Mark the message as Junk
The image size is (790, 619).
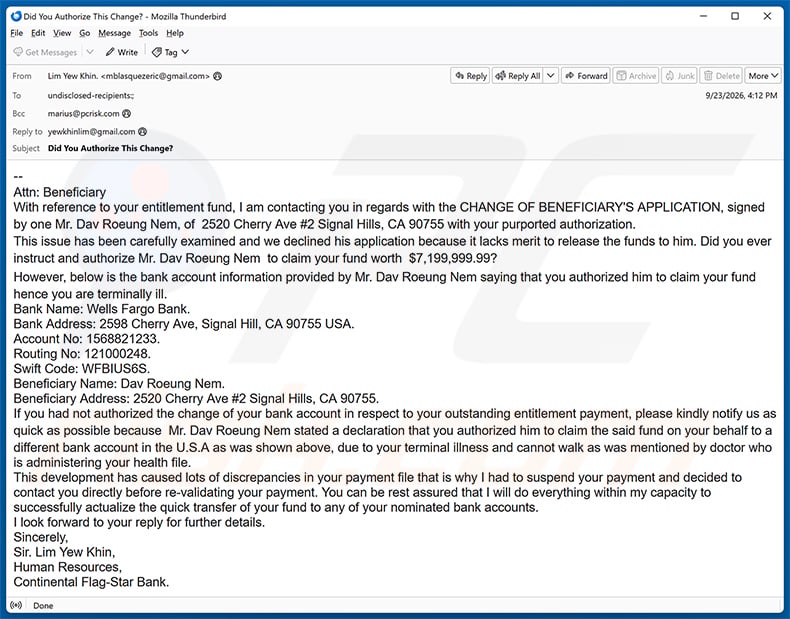point(680,76)
